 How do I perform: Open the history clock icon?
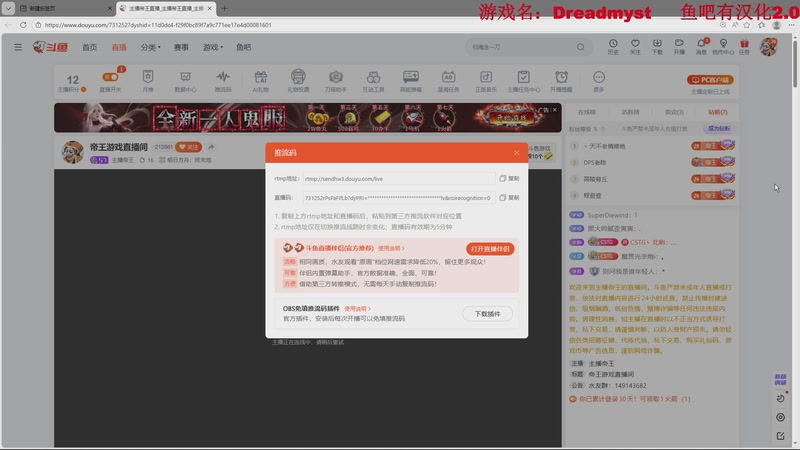[x=613, y=46]
